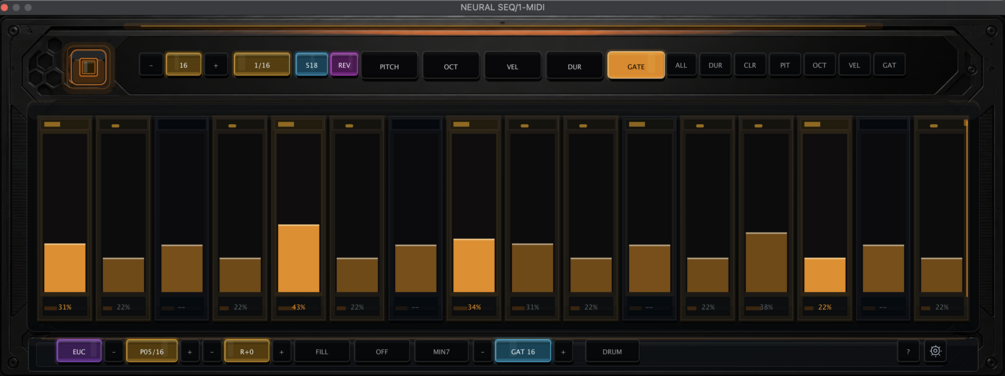Click the FILL button
Image resolution: width=1005 pixels, height=376 pixels.
(322, 351)
